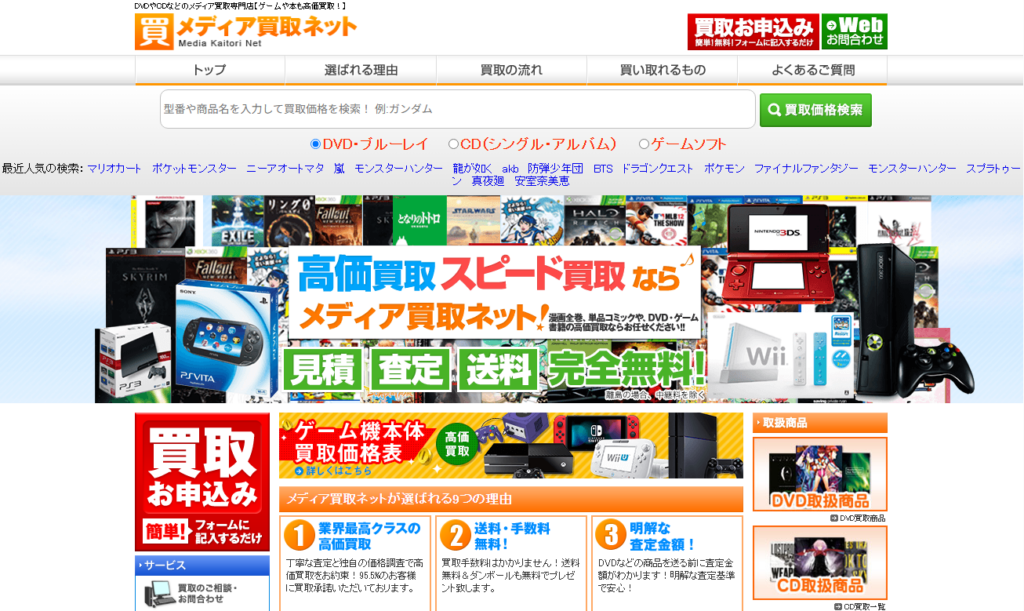The image size is (1024, 611).
Task: Click the magnifier icon on search button
Action: tap(775, 110)
